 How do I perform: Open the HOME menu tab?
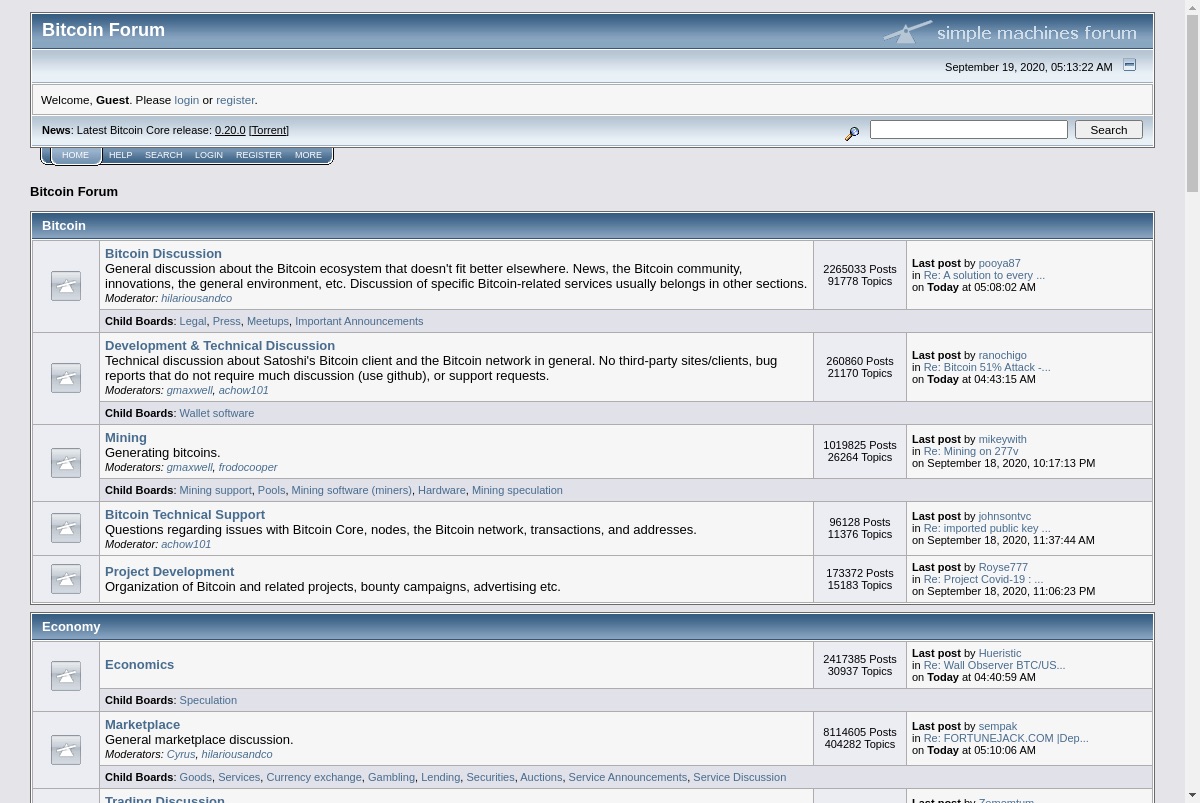pos(75,156)
